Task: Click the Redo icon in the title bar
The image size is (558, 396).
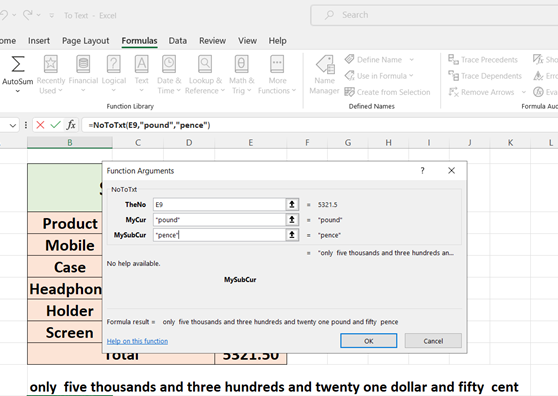Action: tap(28, 15)
